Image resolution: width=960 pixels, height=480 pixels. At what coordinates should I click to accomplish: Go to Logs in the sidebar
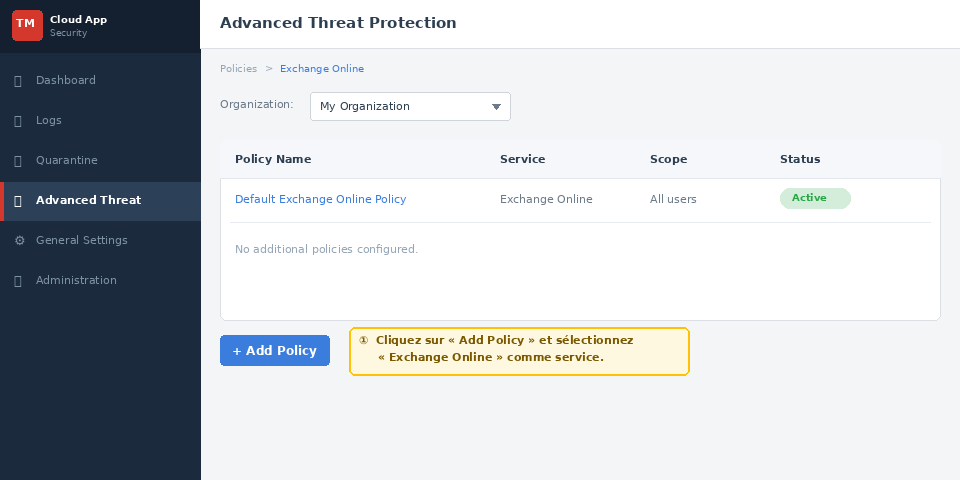pos(100,120)
